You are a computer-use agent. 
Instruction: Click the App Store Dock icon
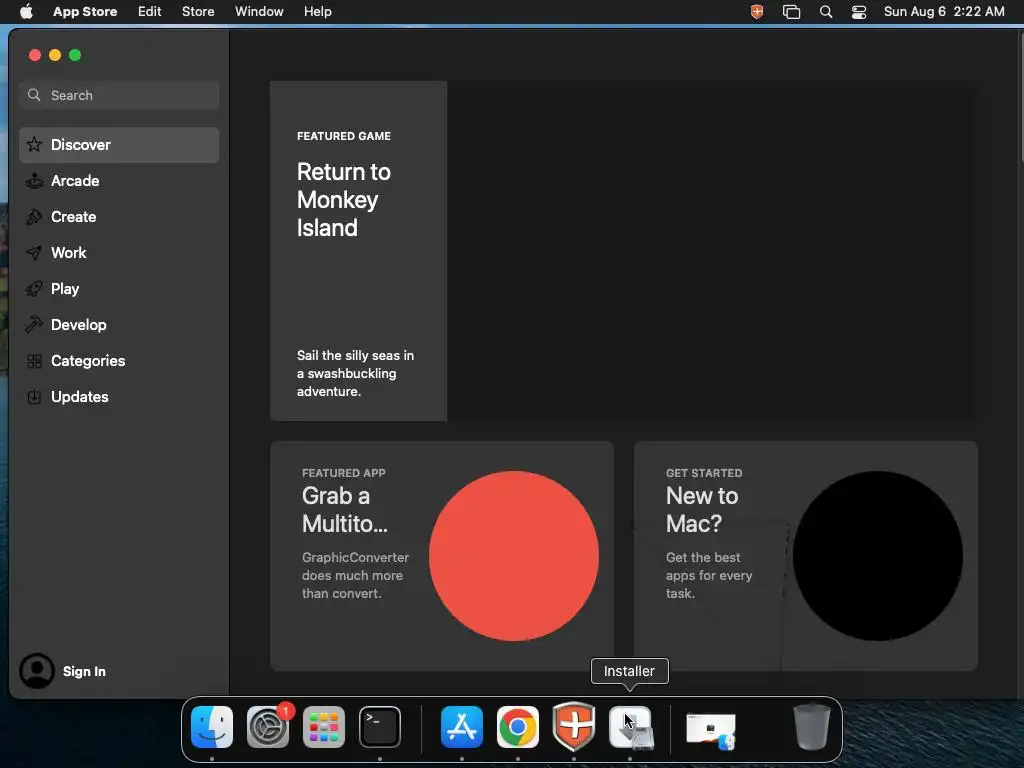[462, 727]
